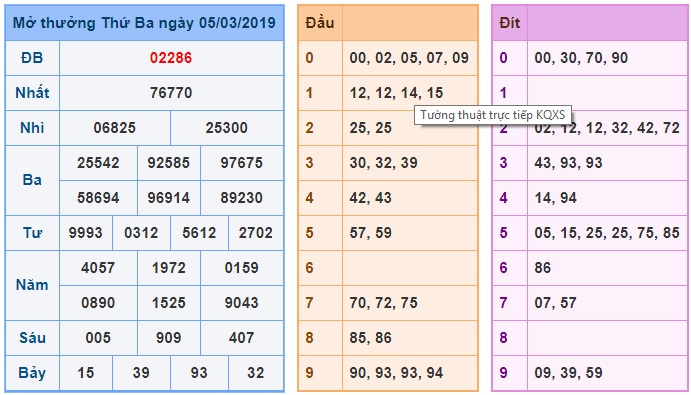
Task: Click second prize number 06825
Action: [x=115, y=128]
